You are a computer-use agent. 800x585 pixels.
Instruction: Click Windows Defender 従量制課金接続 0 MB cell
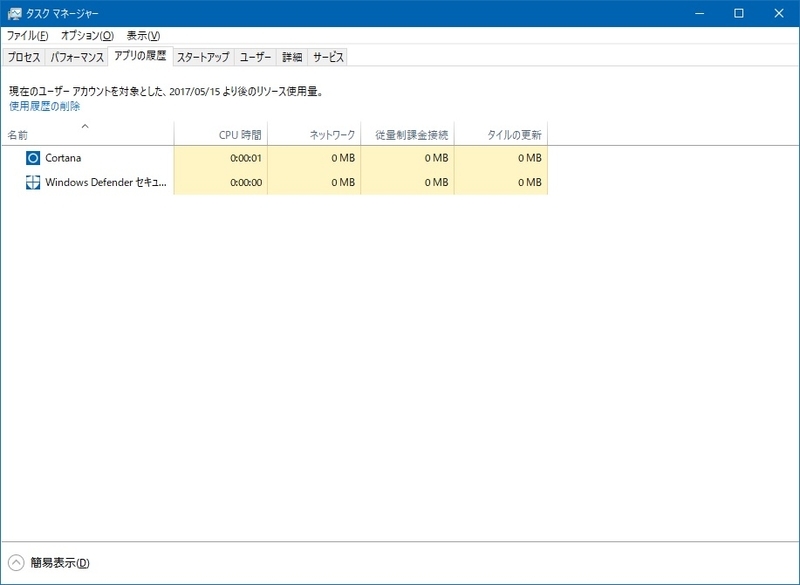[408, 183]
